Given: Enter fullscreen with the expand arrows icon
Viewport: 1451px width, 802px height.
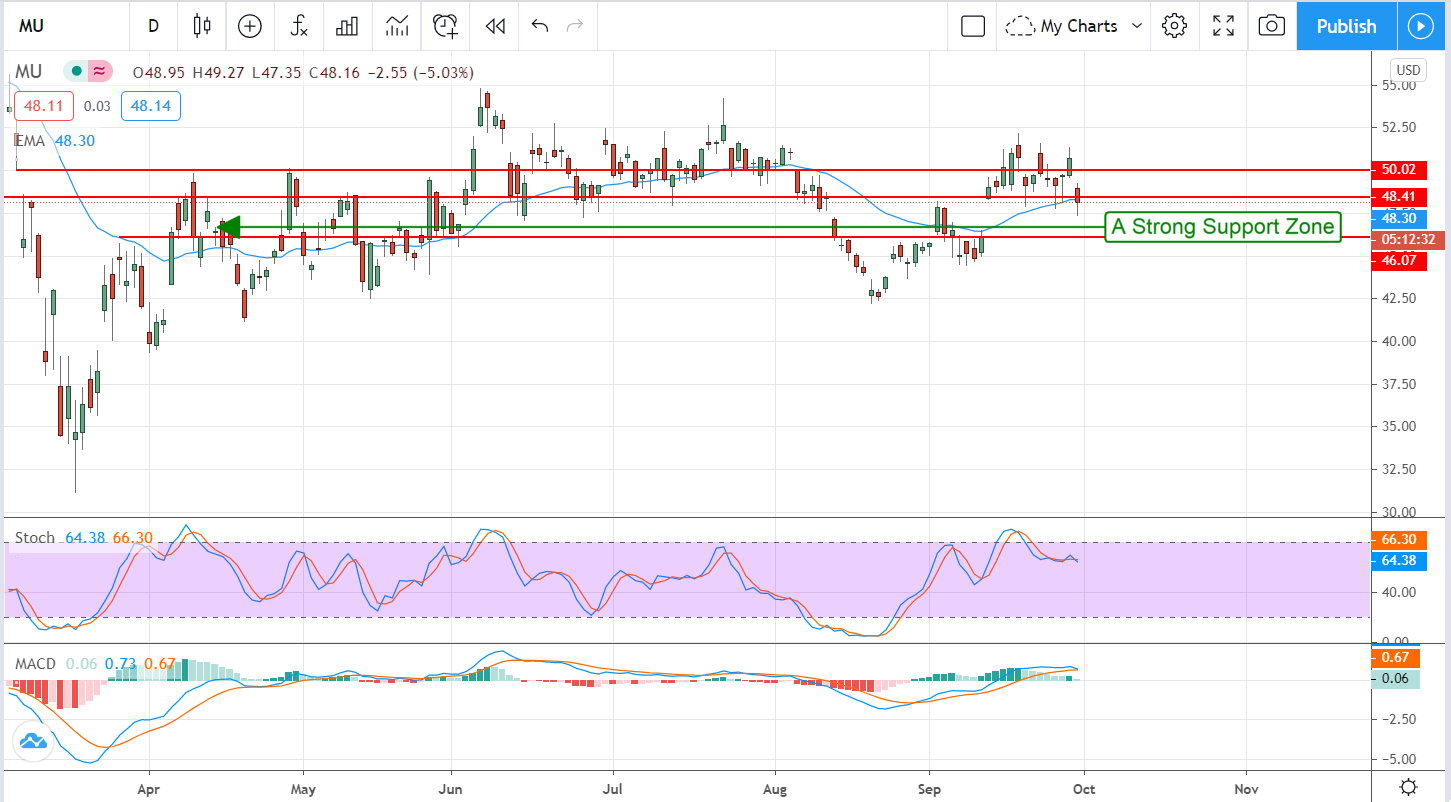Looking at the screenshot, I should click(x=1223, y=26).
